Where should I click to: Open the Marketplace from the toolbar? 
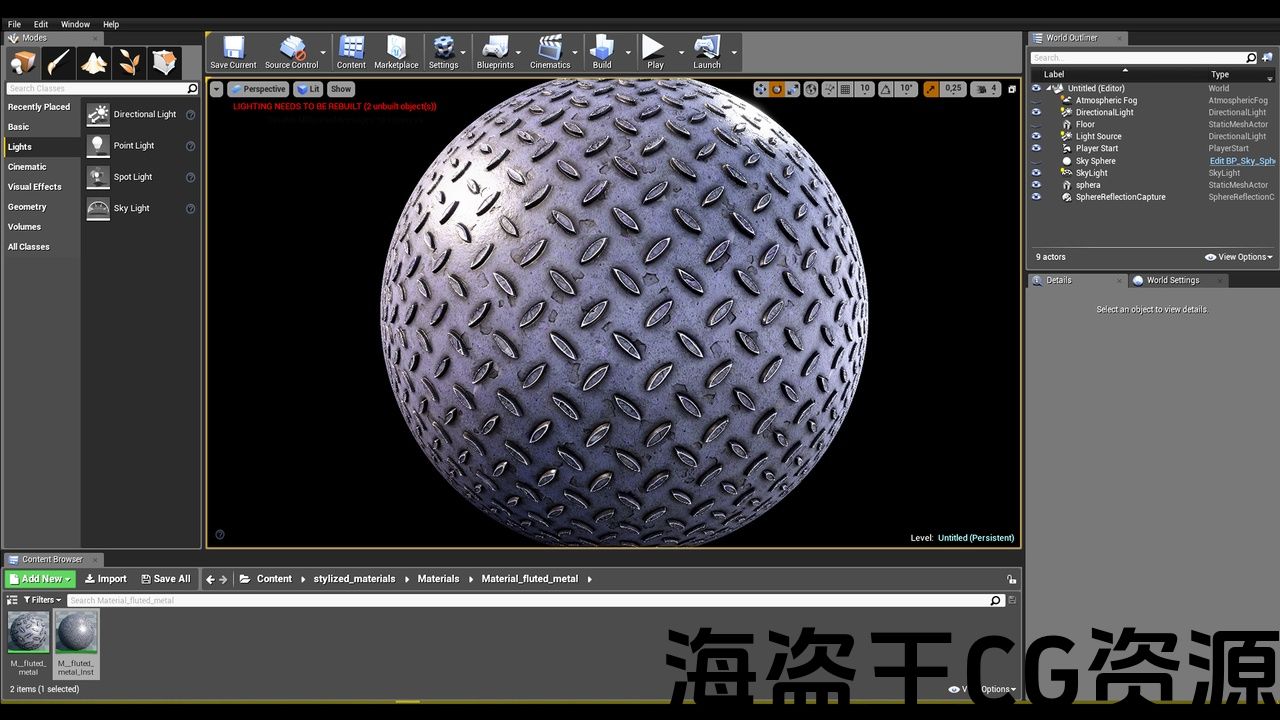(x=396, y=52)
